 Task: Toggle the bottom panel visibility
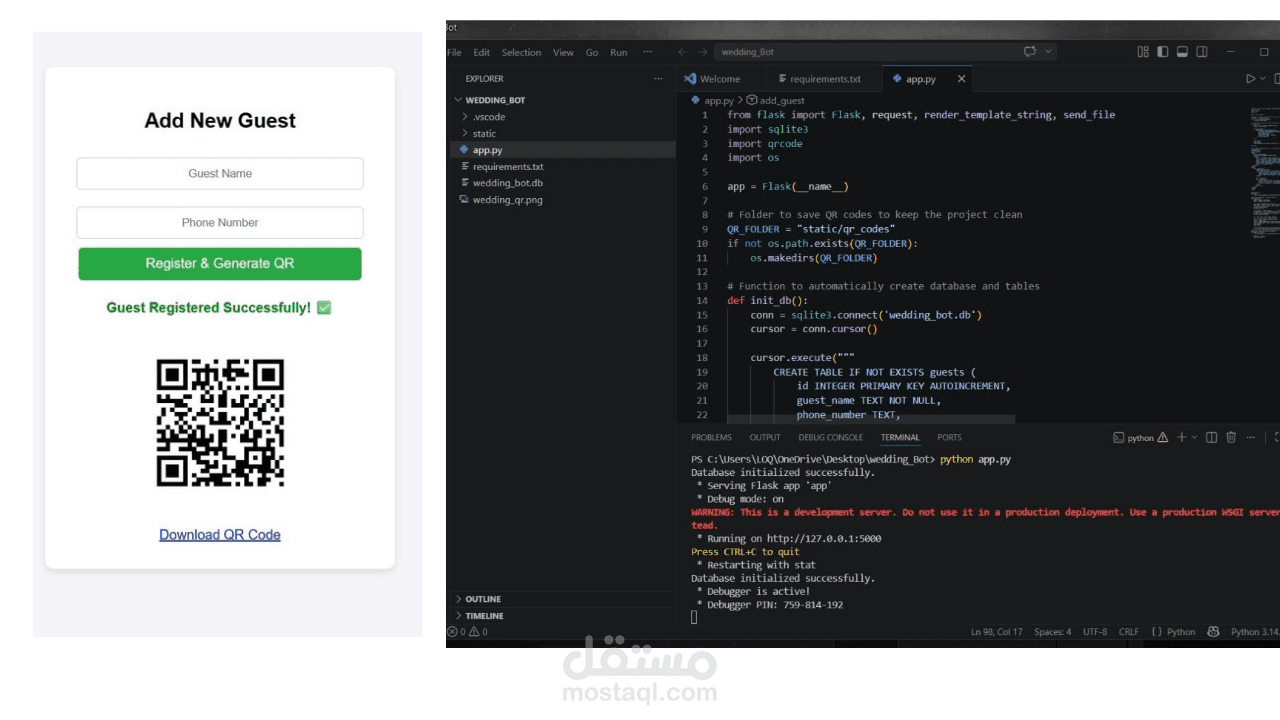point(1182,52)
